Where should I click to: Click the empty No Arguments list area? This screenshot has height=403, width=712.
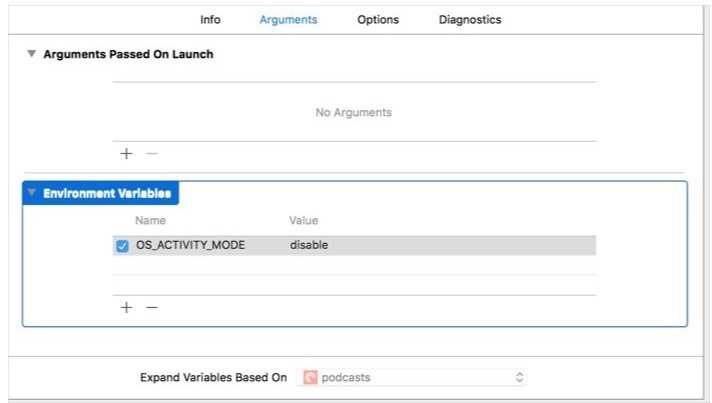pyautogui.click(x=354, y=113)
